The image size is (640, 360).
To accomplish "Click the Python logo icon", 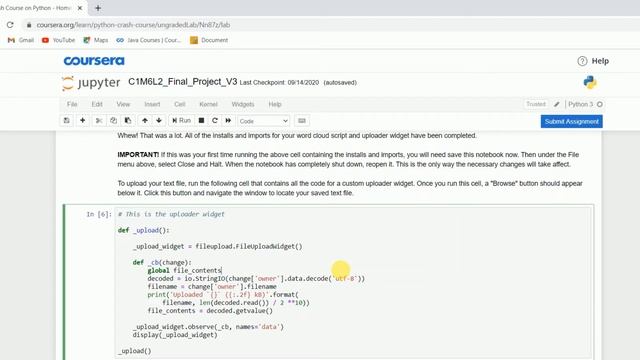I will tap(590, 82).
